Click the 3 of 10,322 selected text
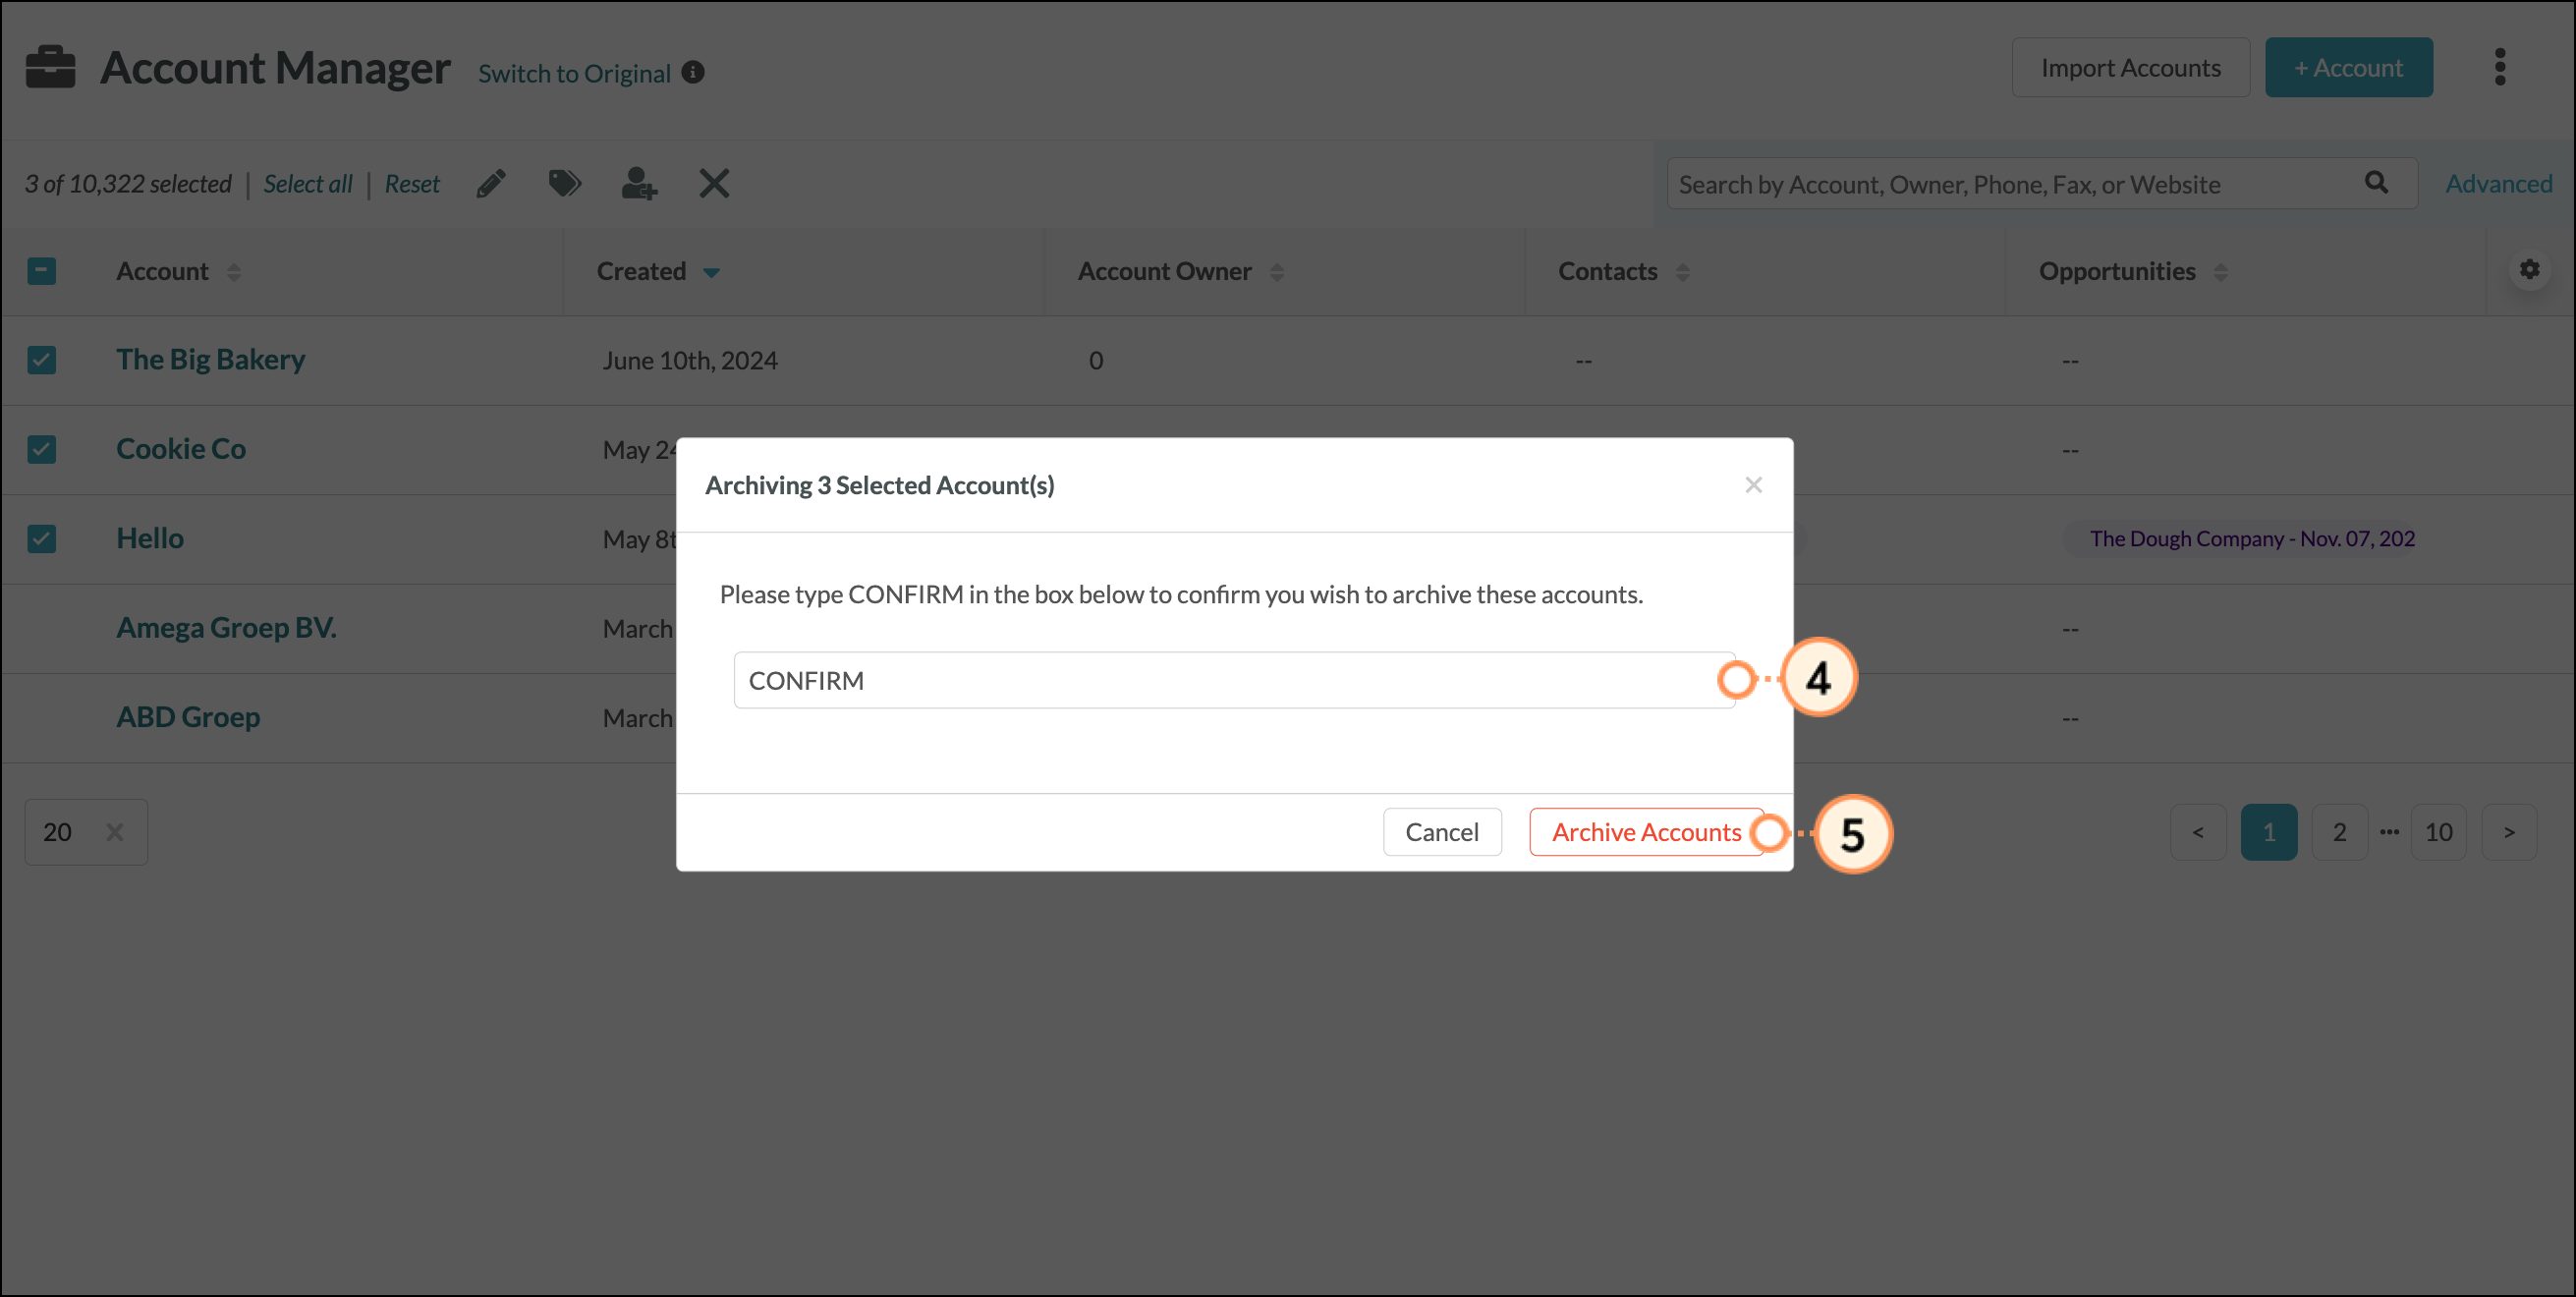The width and height of the screenshot is (2576, 1297). 128,184
